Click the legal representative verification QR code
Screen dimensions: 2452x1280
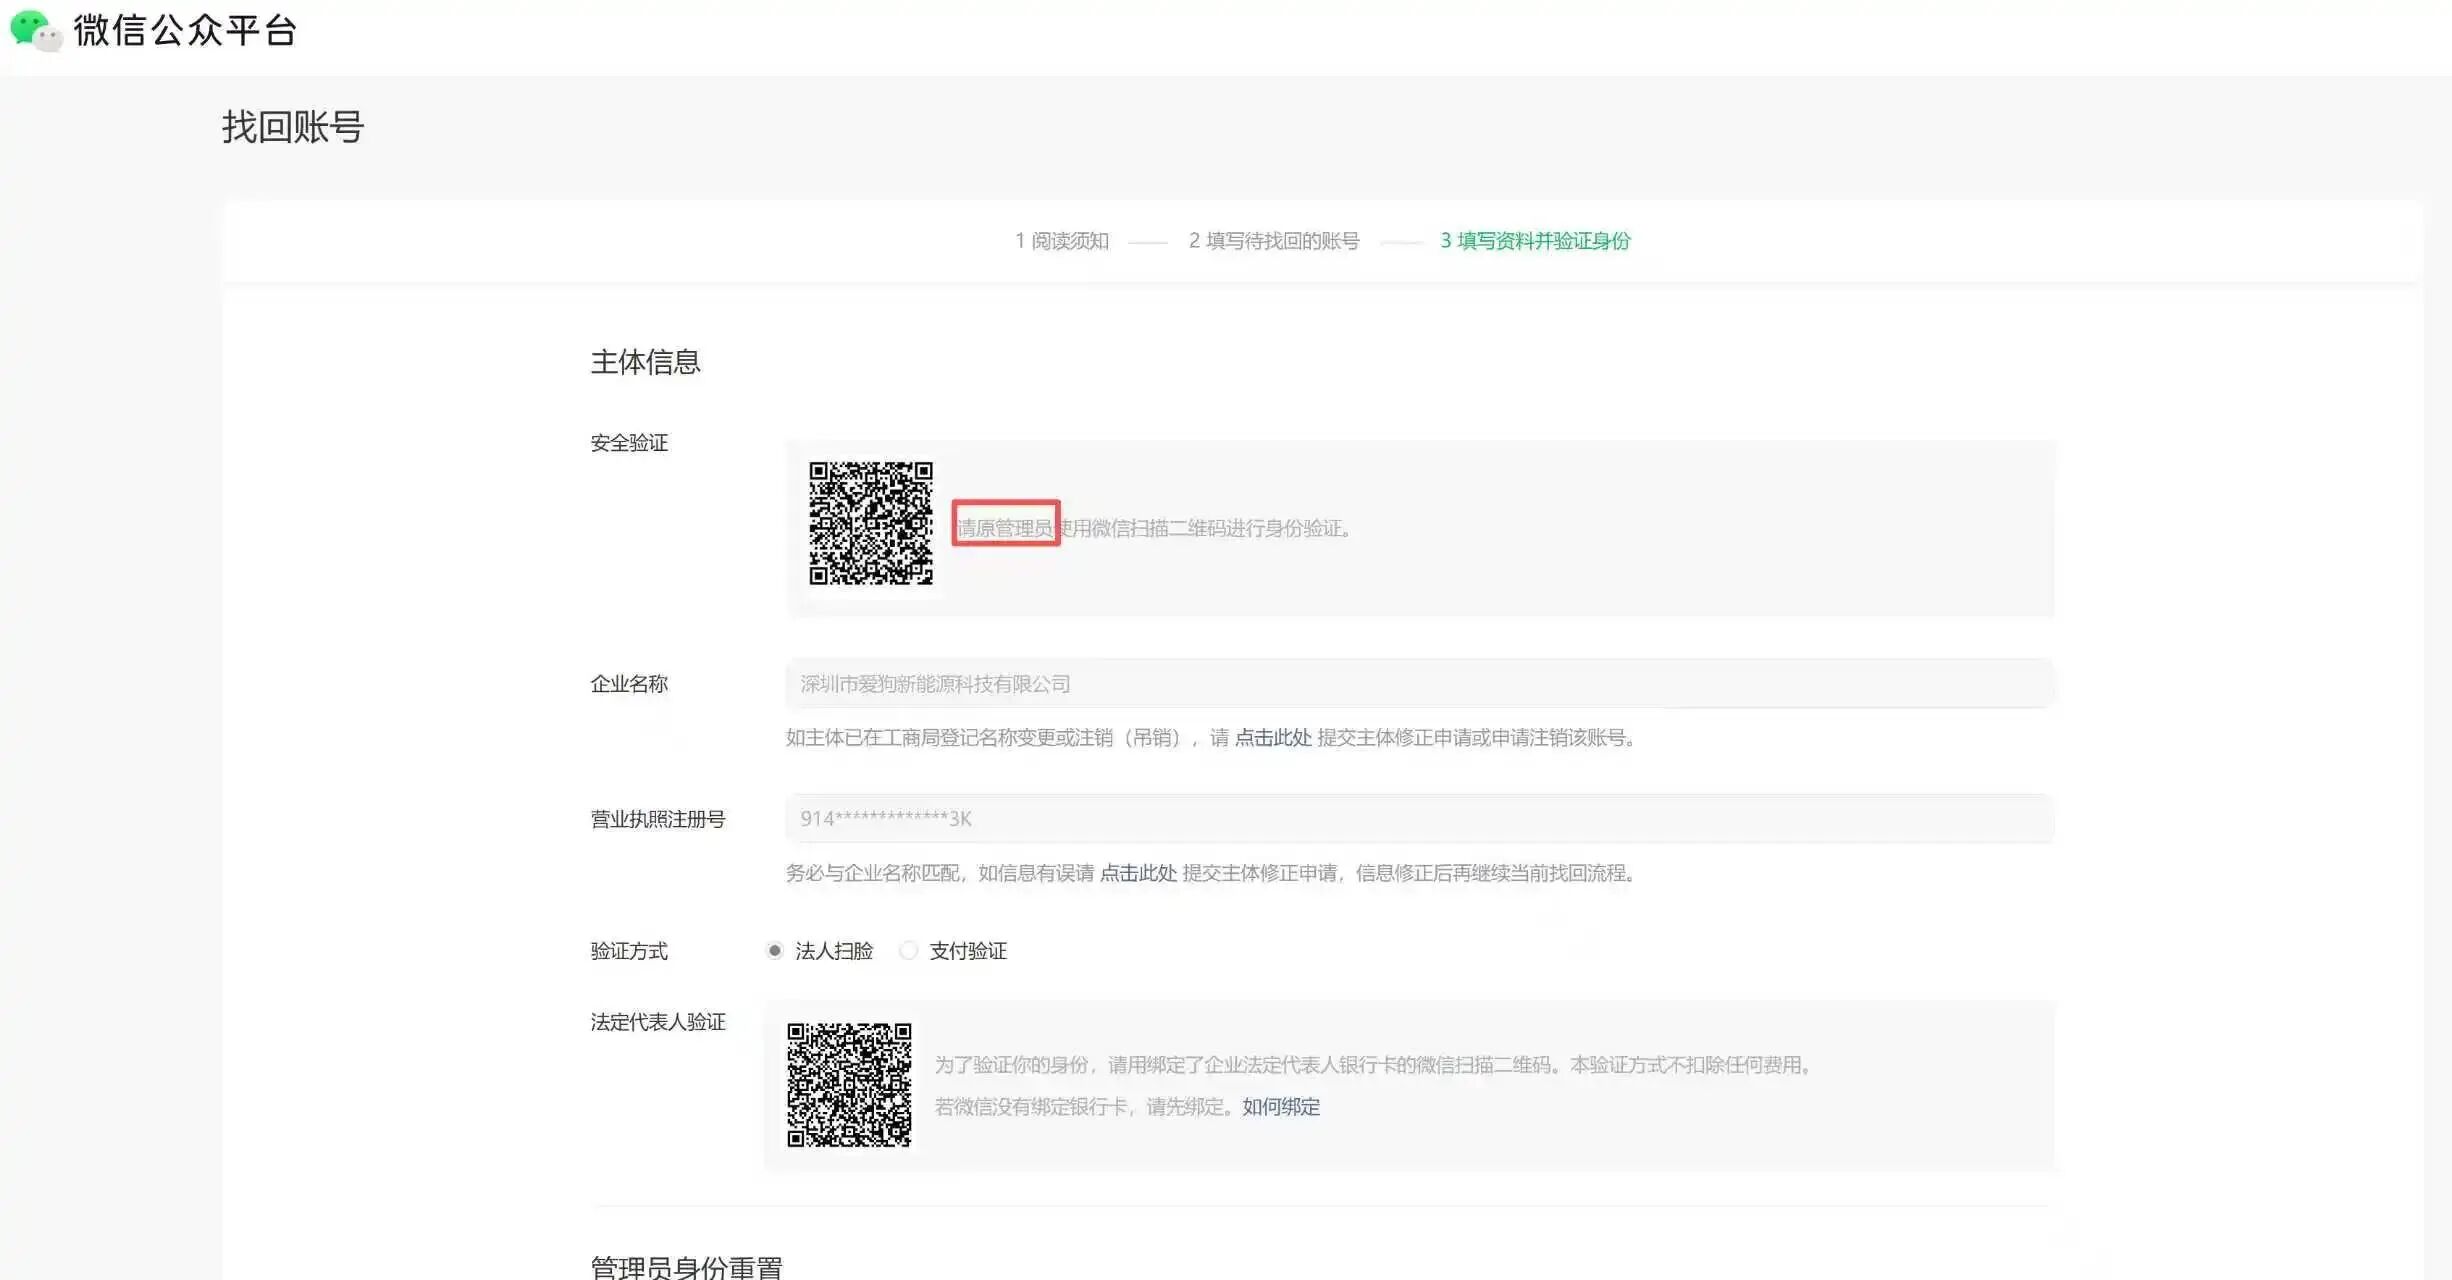click(x=848, y=1085)
